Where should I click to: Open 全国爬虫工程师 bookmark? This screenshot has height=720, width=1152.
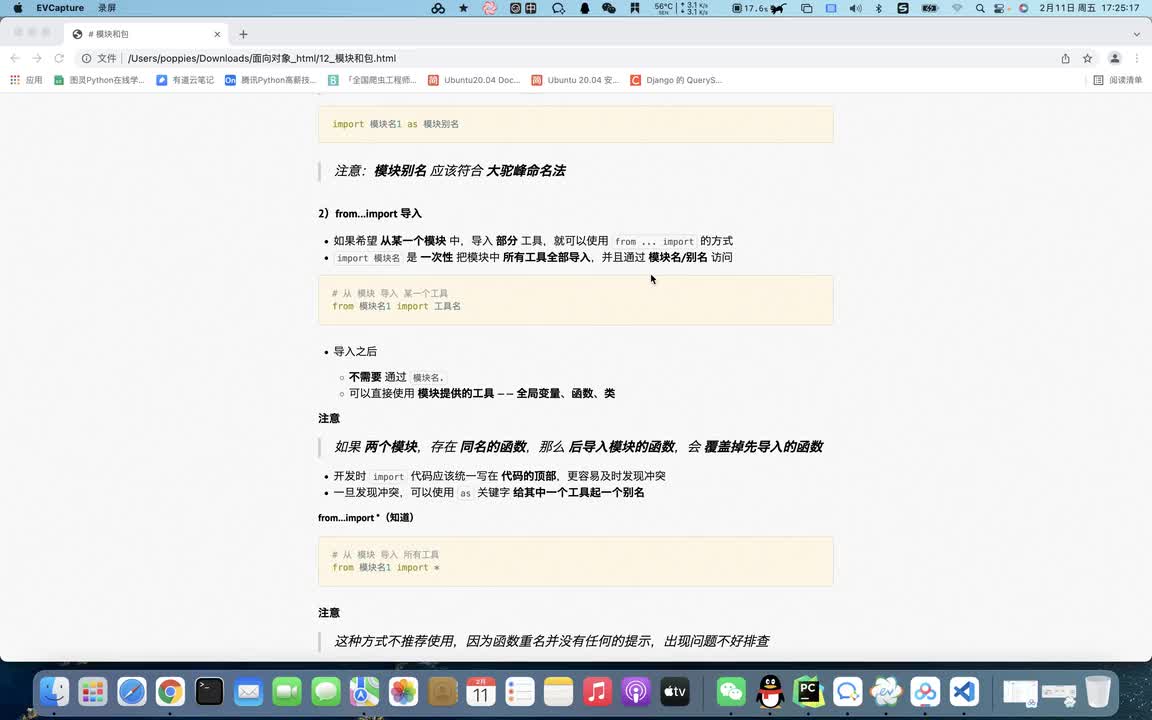point(372,80)
